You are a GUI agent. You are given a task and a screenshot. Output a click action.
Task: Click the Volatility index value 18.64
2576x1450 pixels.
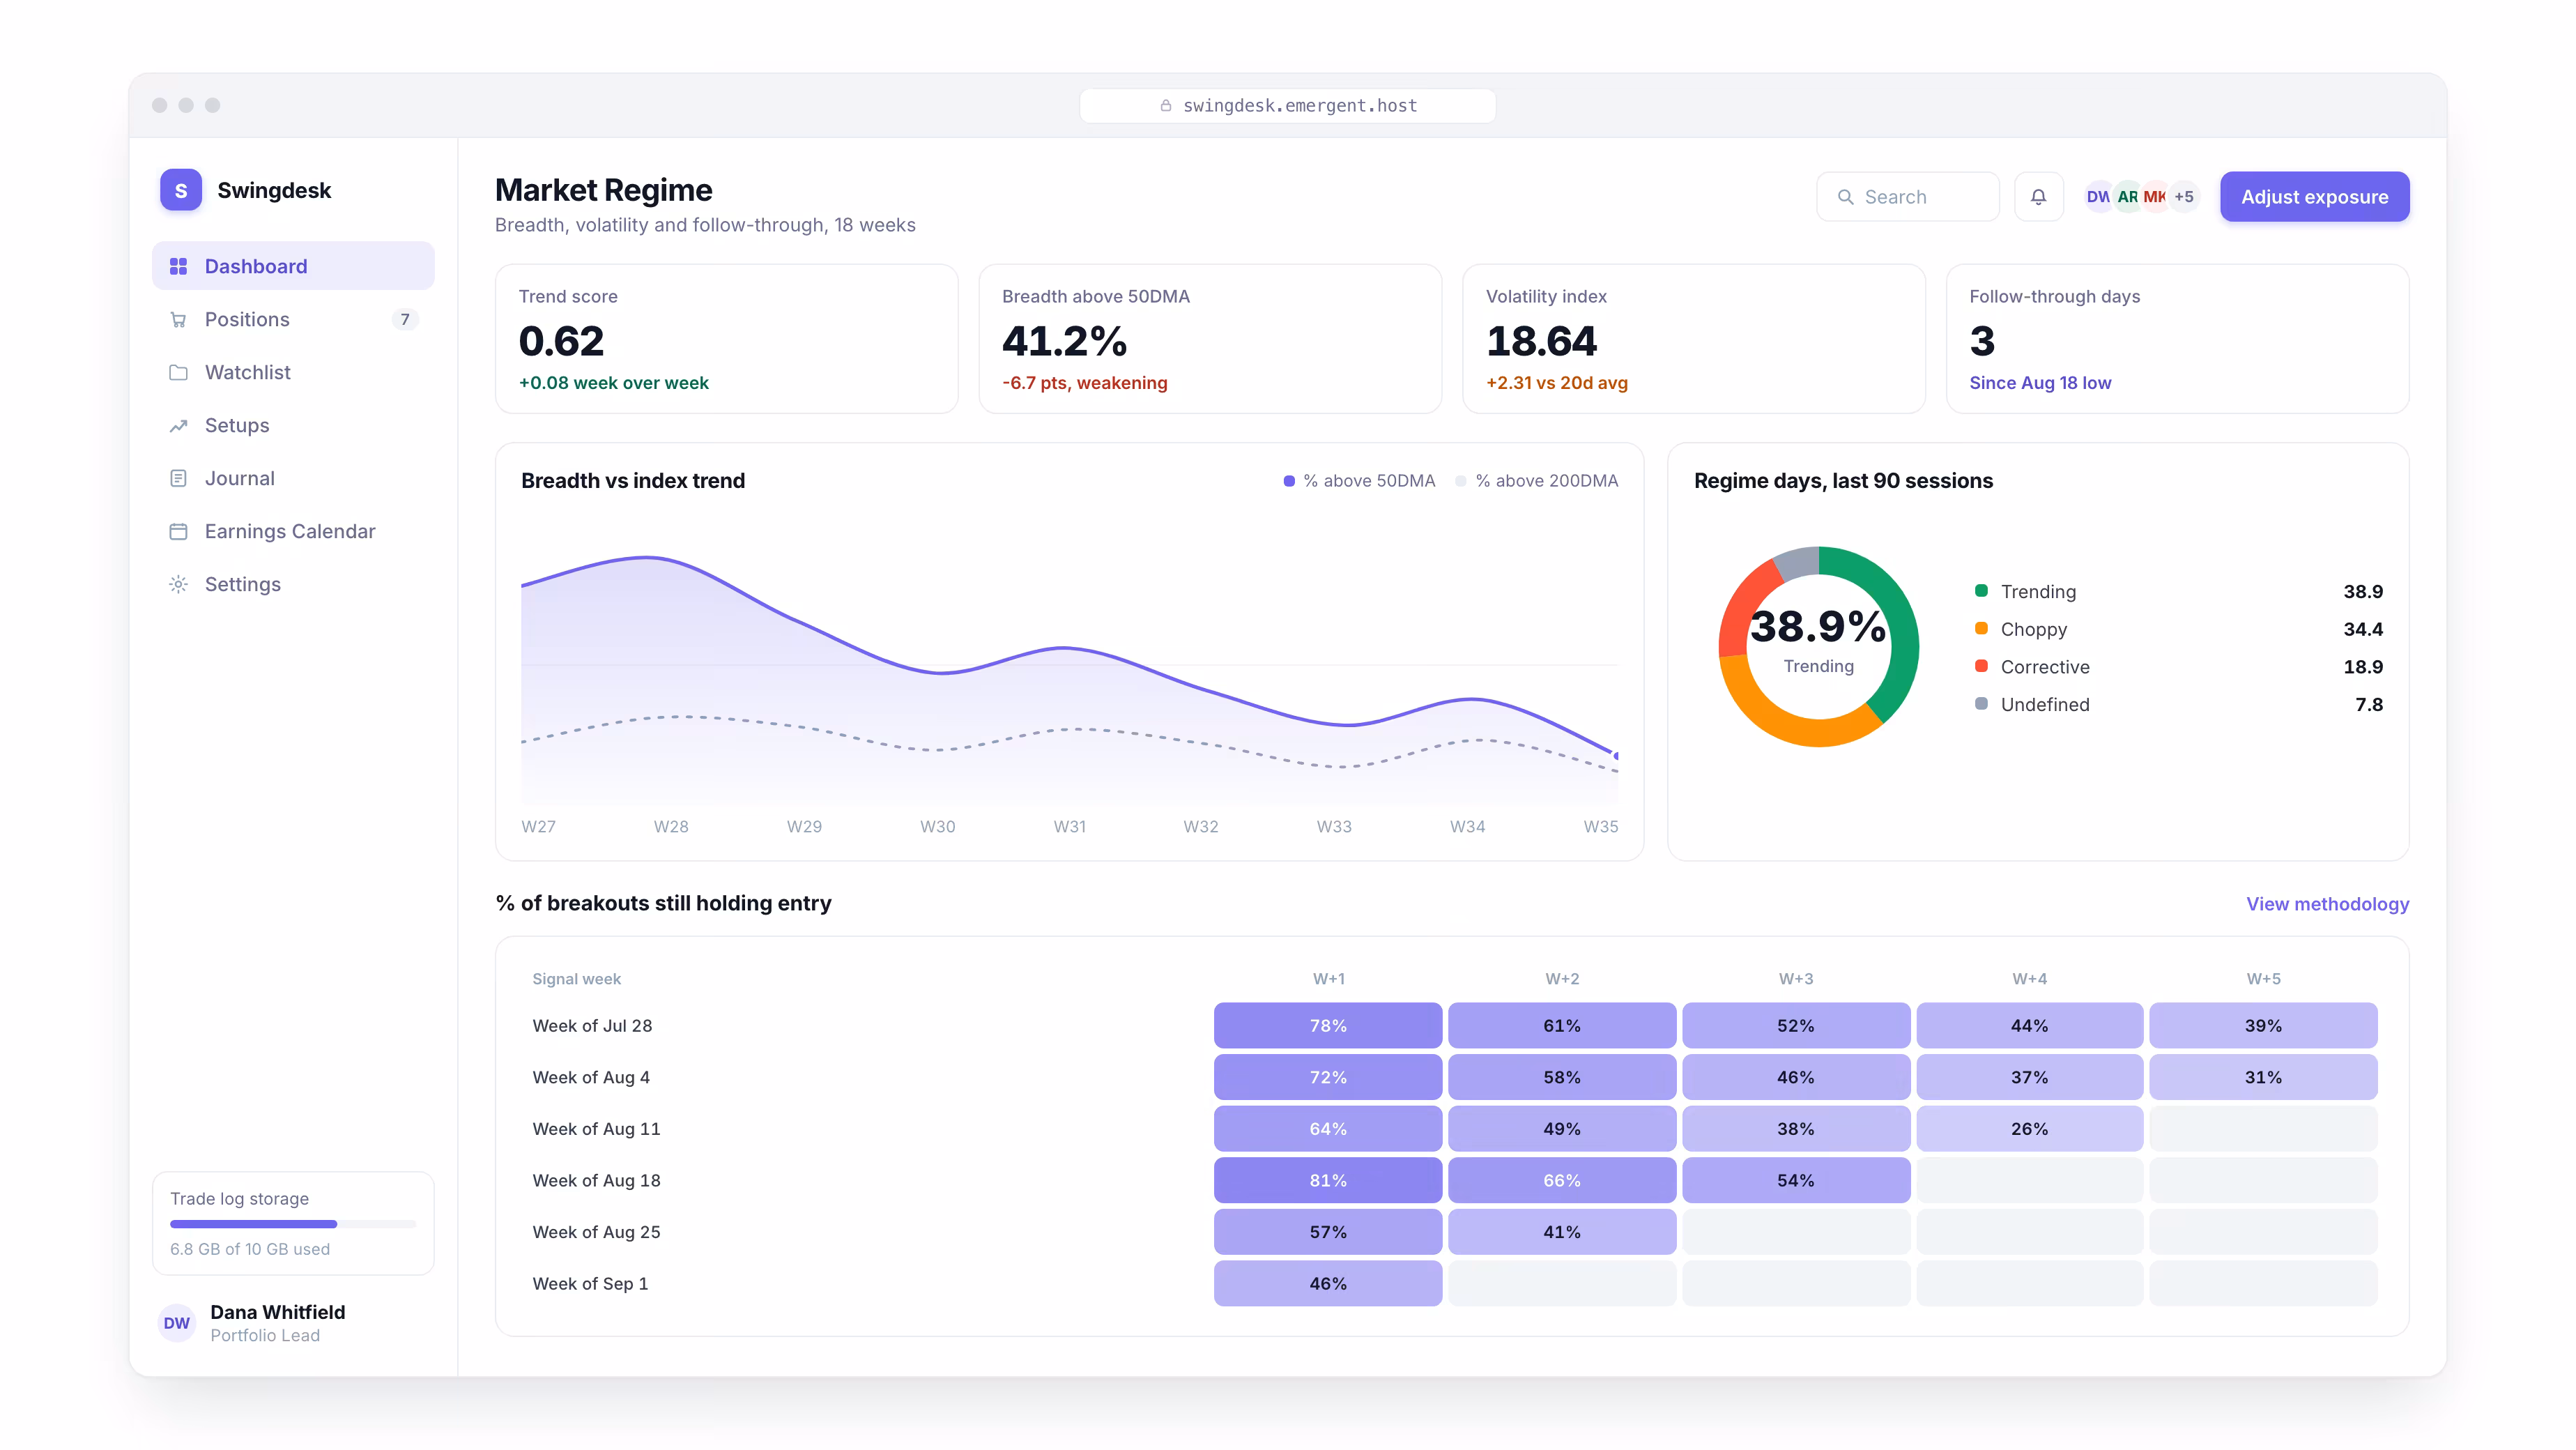tap(1541, 341)
